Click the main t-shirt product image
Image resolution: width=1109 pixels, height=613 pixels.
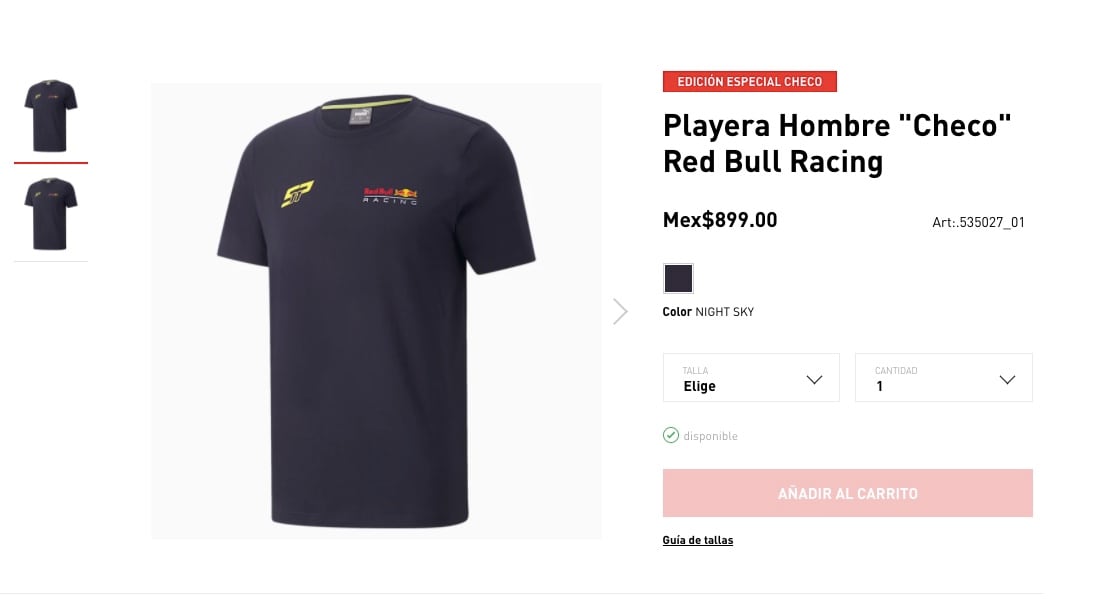click(376, 311)
